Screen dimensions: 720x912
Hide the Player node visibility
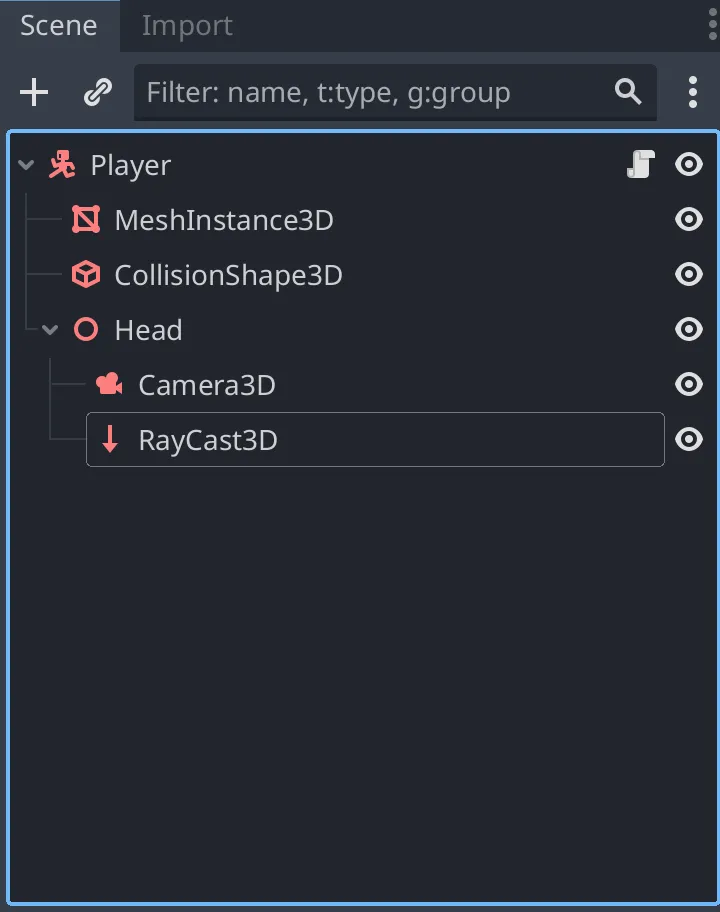tap(689, 165)
